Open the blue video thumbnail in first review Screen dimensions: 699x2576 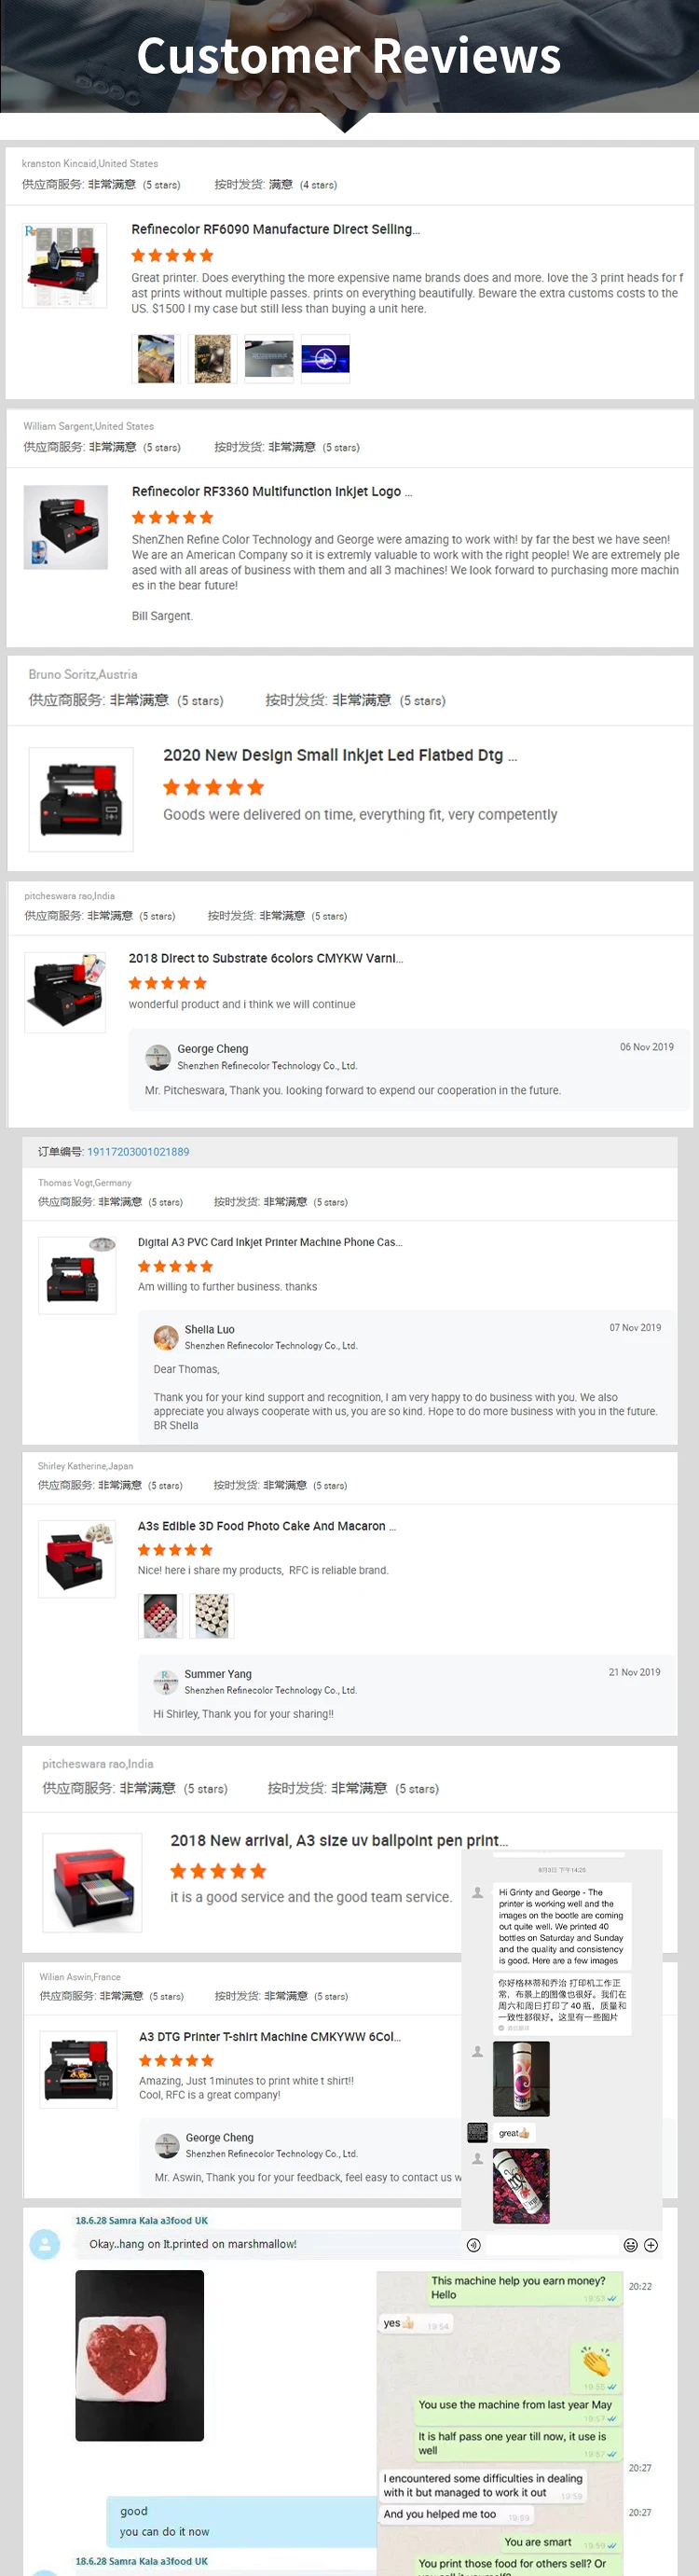point(325,358)
